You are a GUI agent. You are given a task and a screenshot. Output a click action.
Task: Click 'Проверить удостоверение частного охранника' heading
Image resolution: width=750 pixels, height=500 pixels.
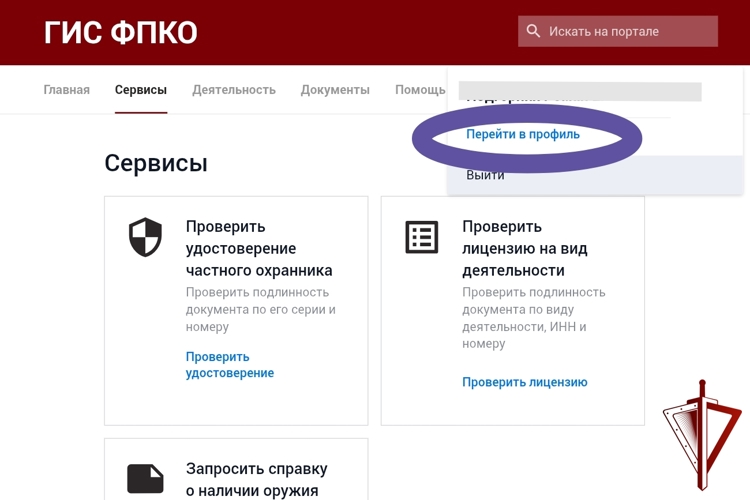click(x=259, y=248)
